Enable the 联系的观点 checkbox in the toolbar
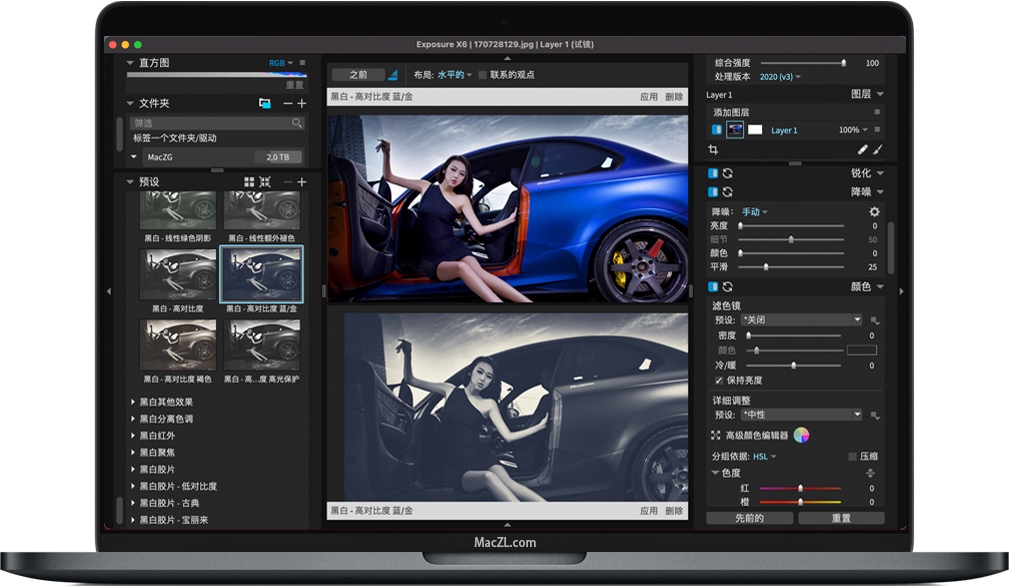 click(x=481, y=75)
